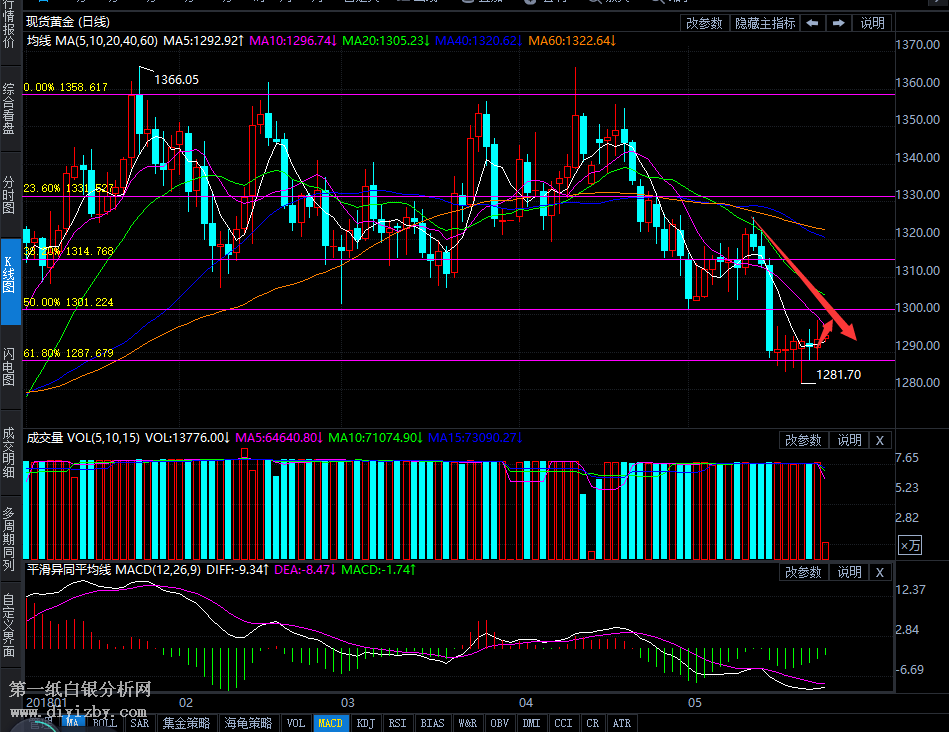Click 说明 button in the MACD panel
The image size is (949, 732).
click(849, 572)
